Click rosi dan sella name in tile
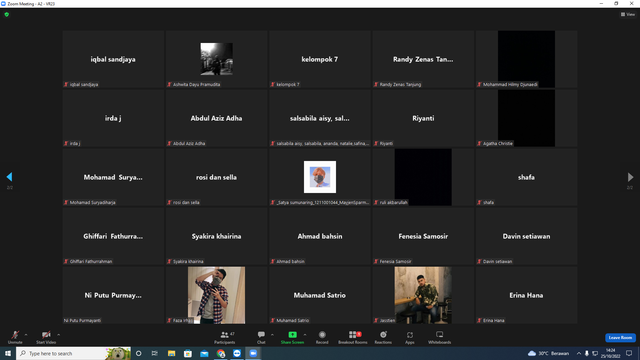640x360 pixels. click(216, 177)
